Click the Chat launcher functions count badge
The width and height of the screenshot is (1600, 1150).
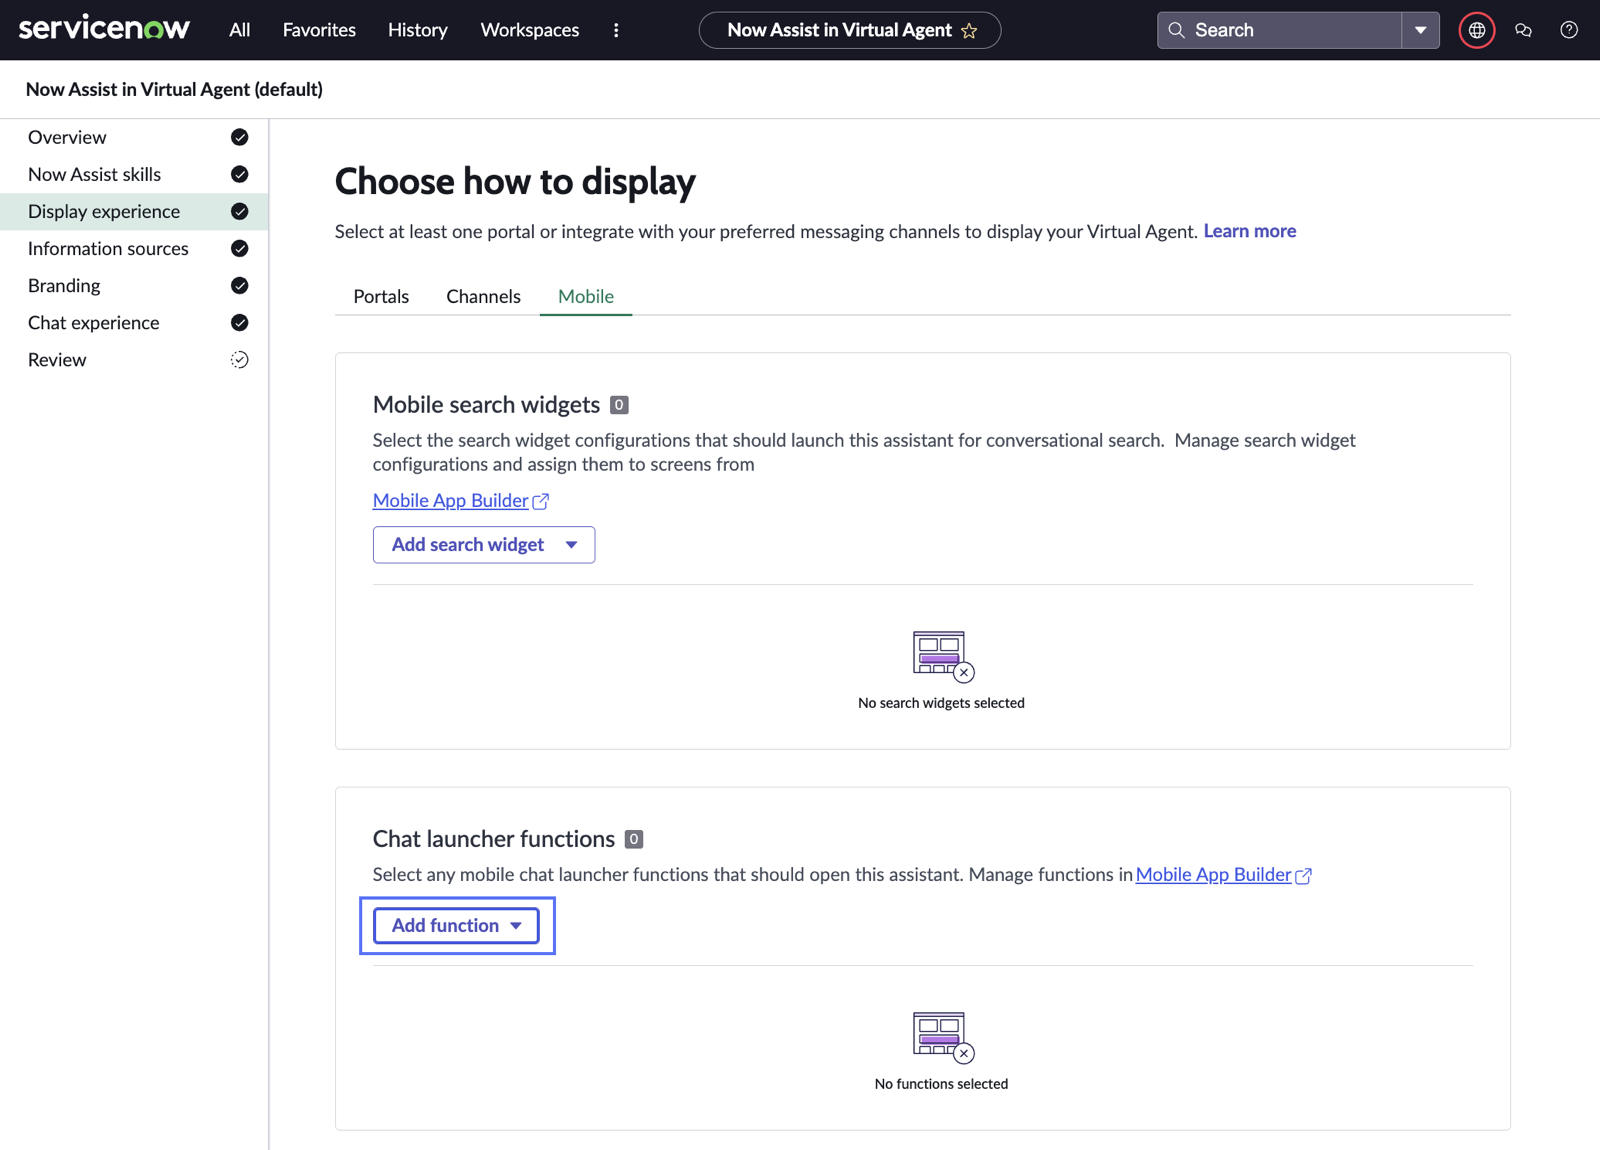(x=634, y=839)
